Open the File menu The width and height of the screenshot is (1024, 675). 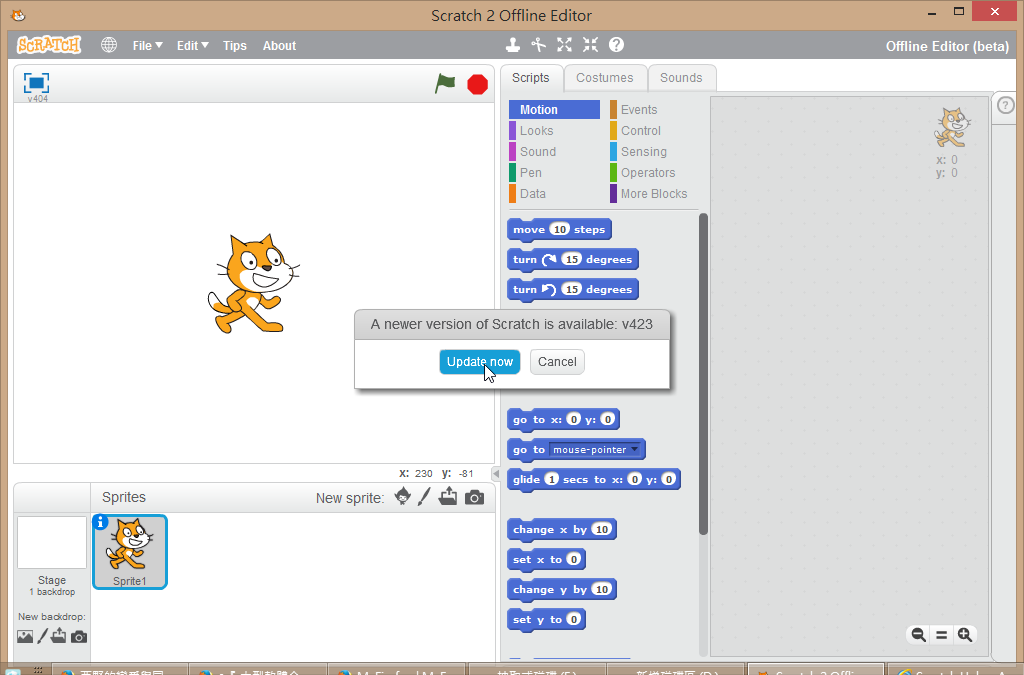pyautogui.click(x=147, y=45)
